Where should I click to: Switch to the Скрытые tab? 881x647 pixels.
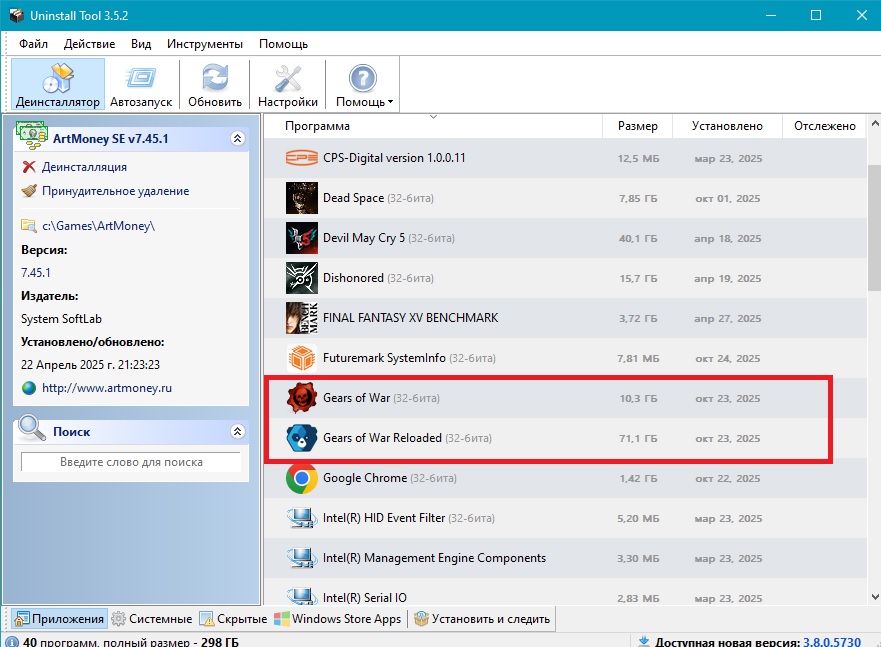[x=233, y=619]
